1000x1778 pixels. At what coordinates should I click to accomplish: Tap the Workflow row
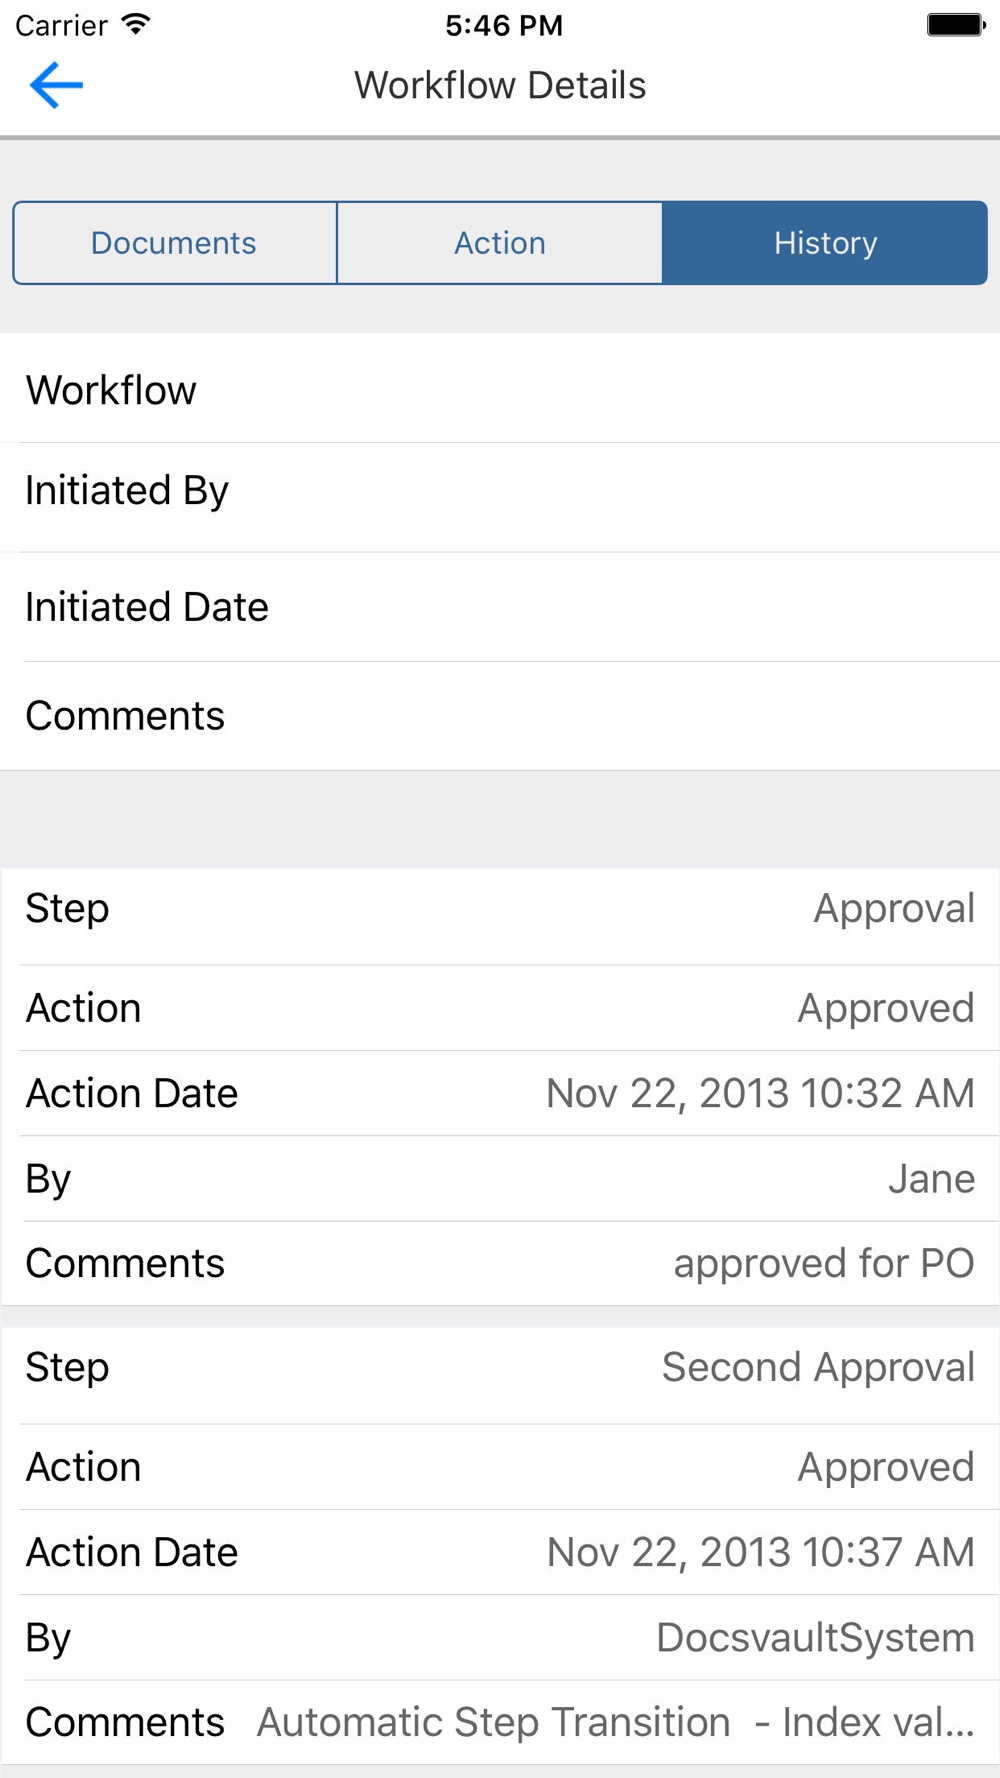click(500, 390)
